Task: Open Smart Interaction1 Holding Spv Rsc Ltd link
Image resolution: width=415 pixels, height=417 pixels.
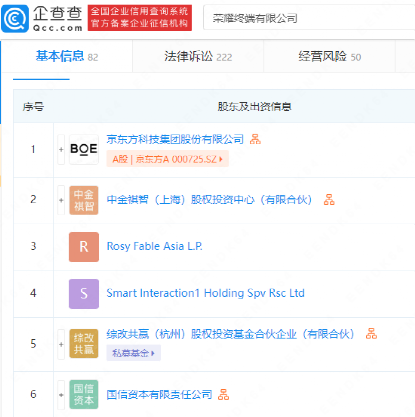Action: click(x=205, y=293)
